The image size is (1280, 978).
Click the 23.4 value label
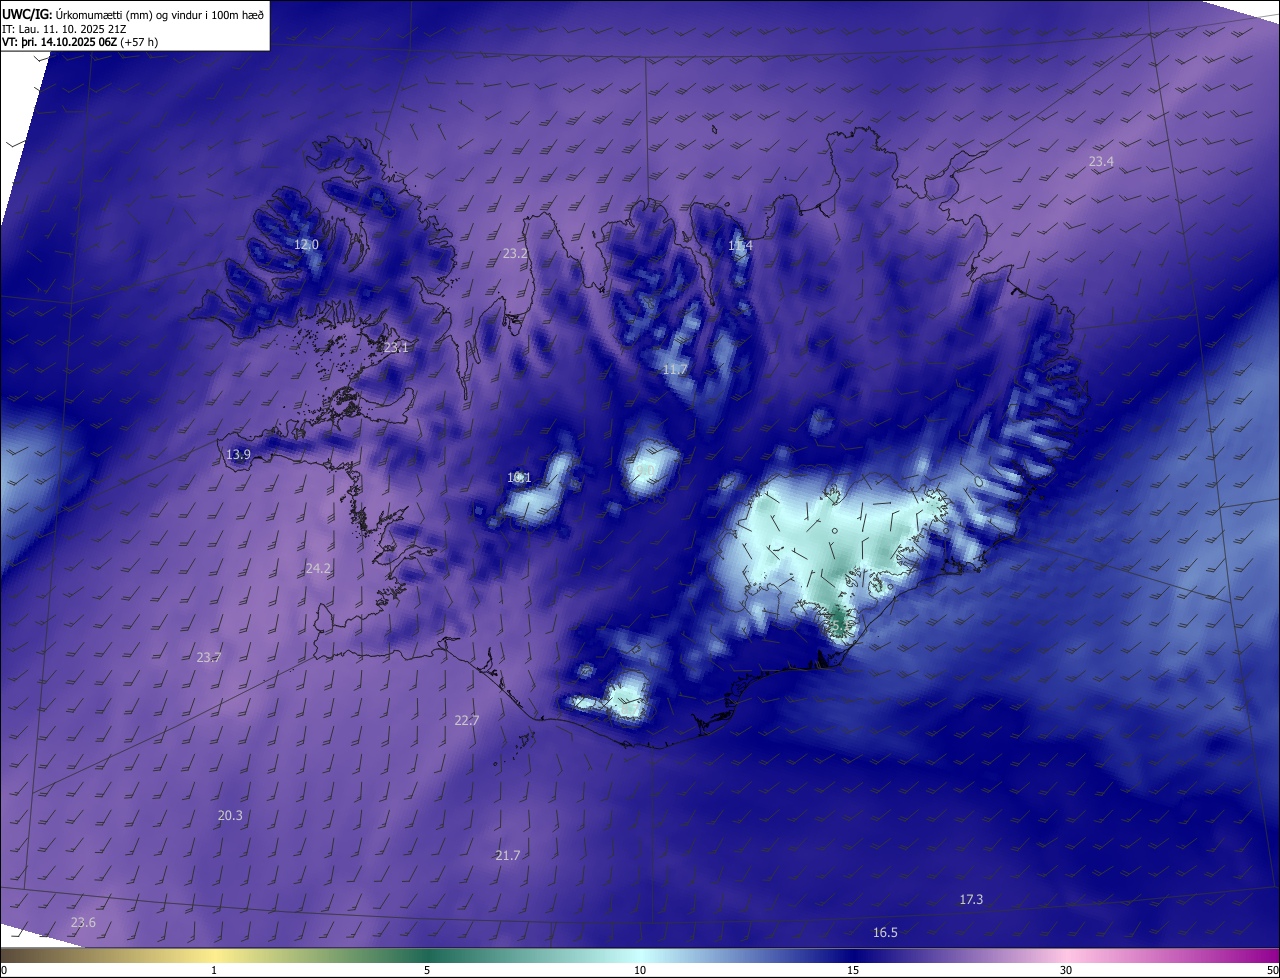point(1101,162)
